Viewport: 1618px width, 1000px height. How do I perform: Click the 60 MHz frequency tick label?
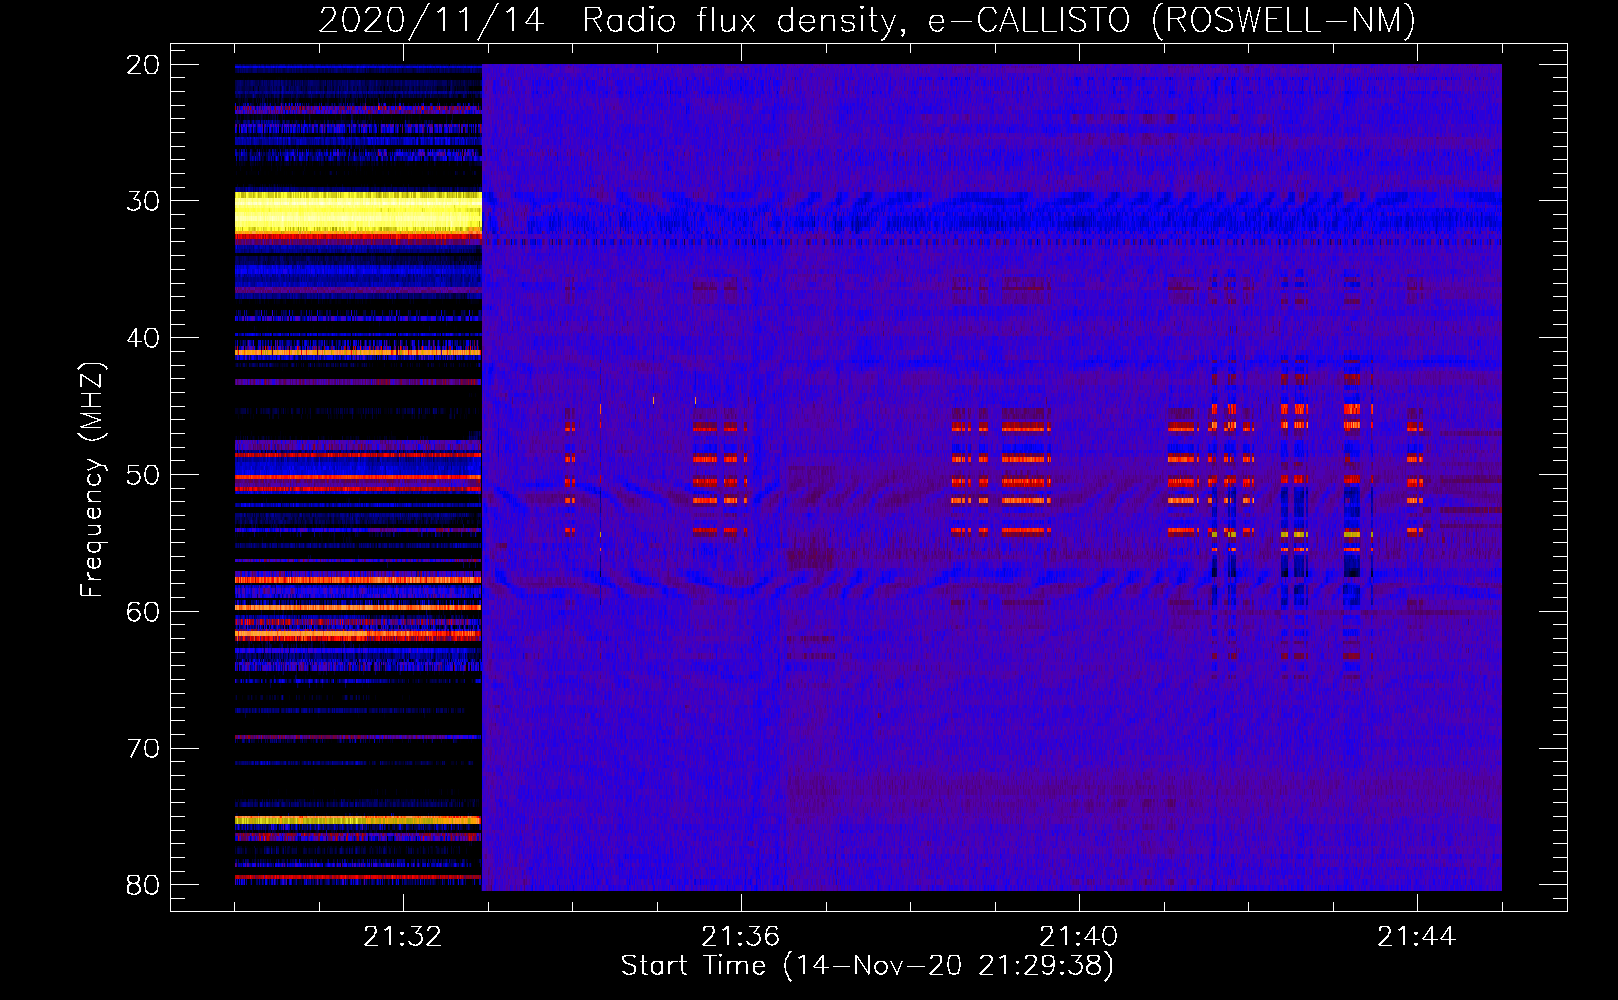(x=143, y=612)
